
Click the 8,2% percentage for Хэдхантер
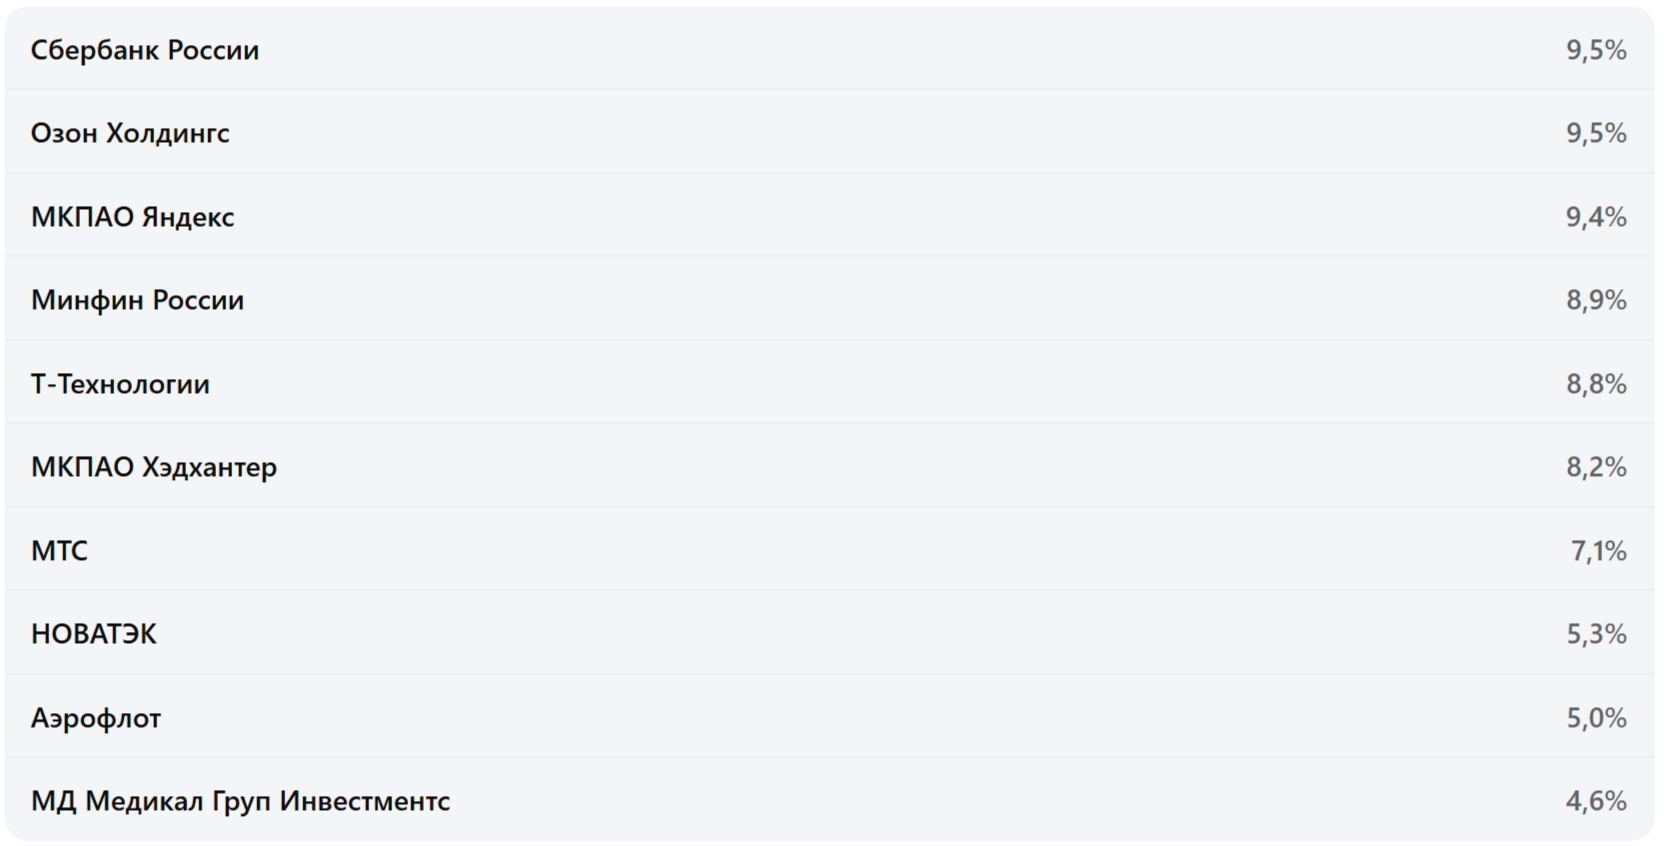tap(1596, 467)
